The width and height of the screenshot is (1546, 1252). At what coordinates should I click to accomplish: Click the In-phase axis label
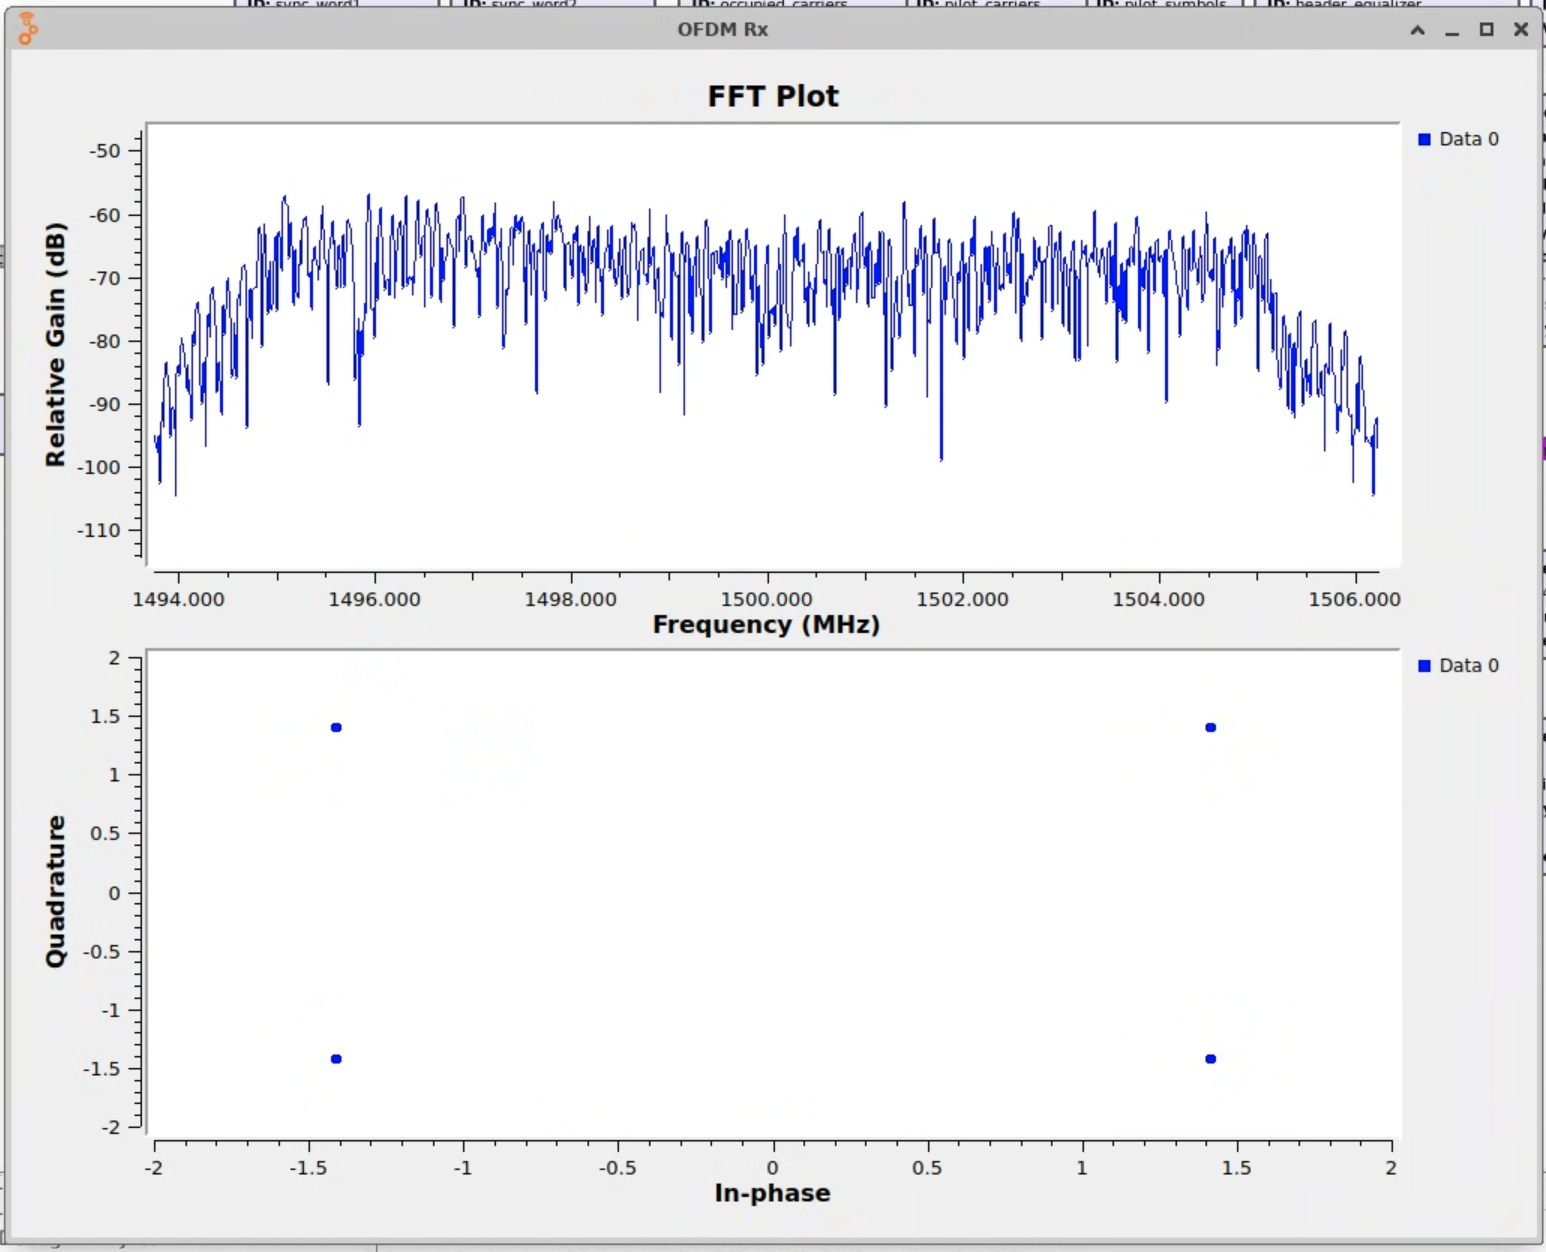pos(772,1193)
